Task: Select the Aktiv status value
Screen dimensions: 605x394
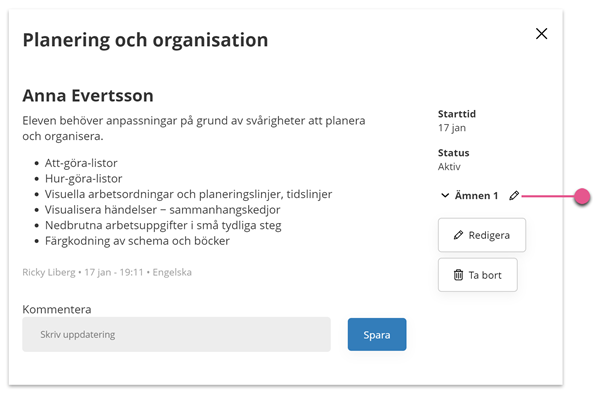Action: point(449,167)
